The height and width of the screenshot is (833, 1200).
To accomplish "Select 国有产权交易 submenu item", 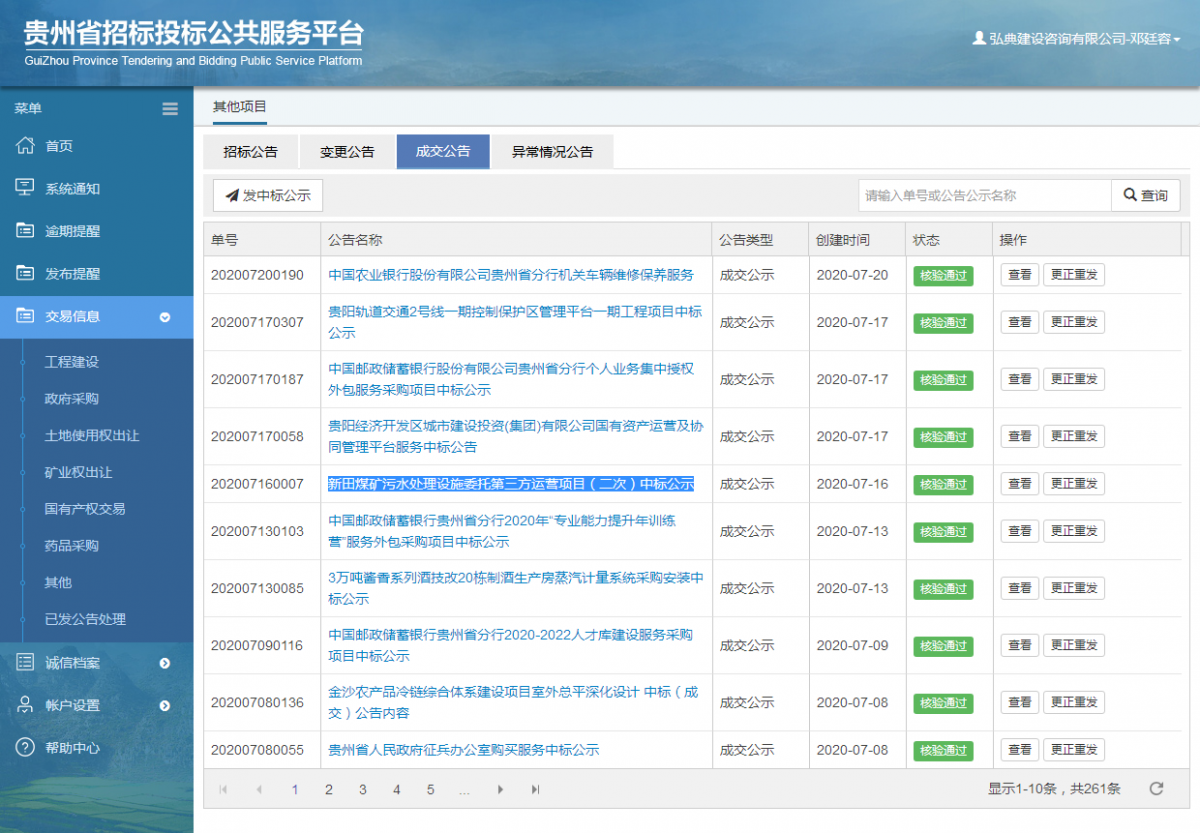I will (x=85, y=509).
